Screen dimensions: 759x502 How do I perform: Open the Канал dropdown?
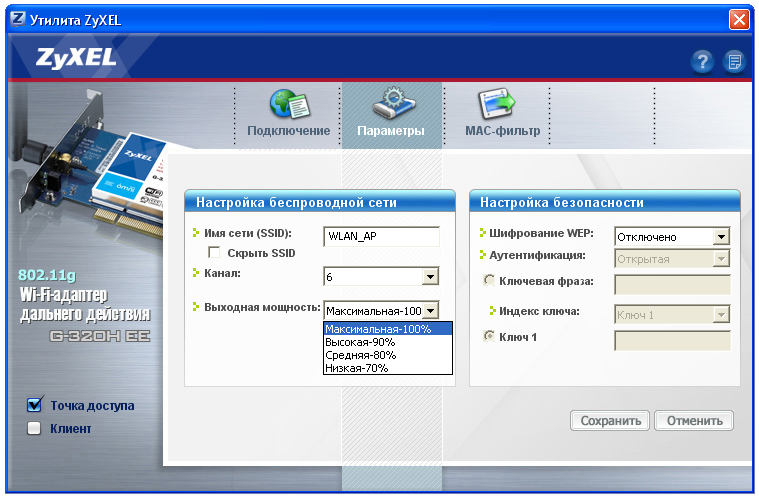430,276
